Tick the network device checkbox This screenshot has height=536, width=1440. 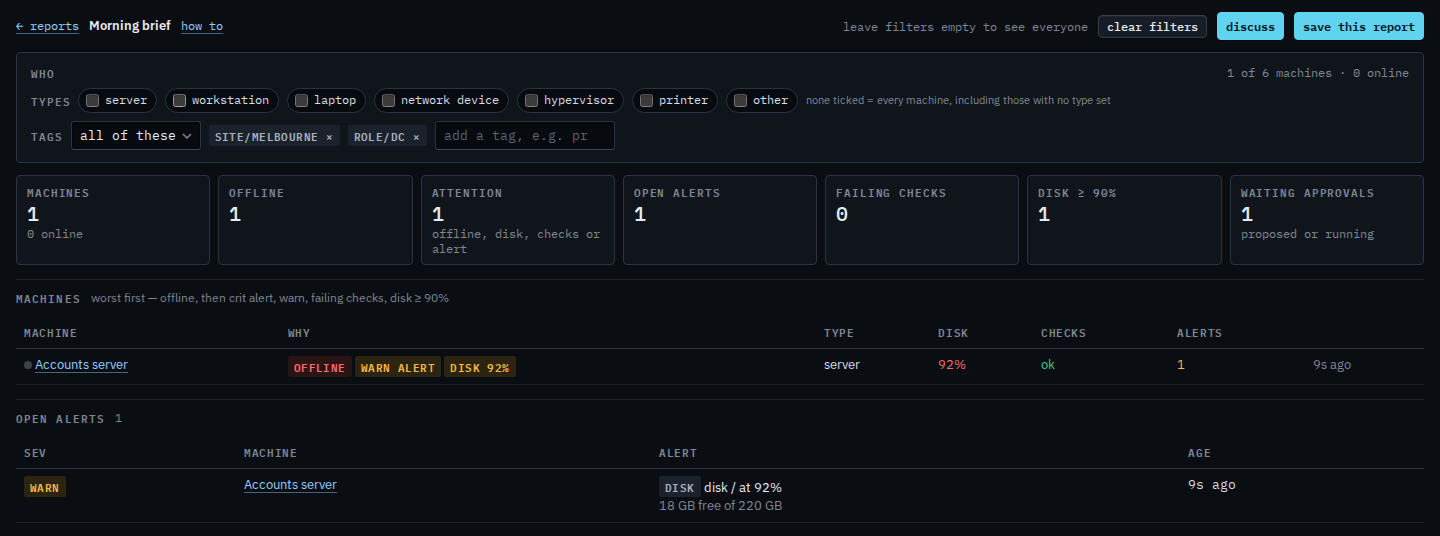(x=388, y=100)
